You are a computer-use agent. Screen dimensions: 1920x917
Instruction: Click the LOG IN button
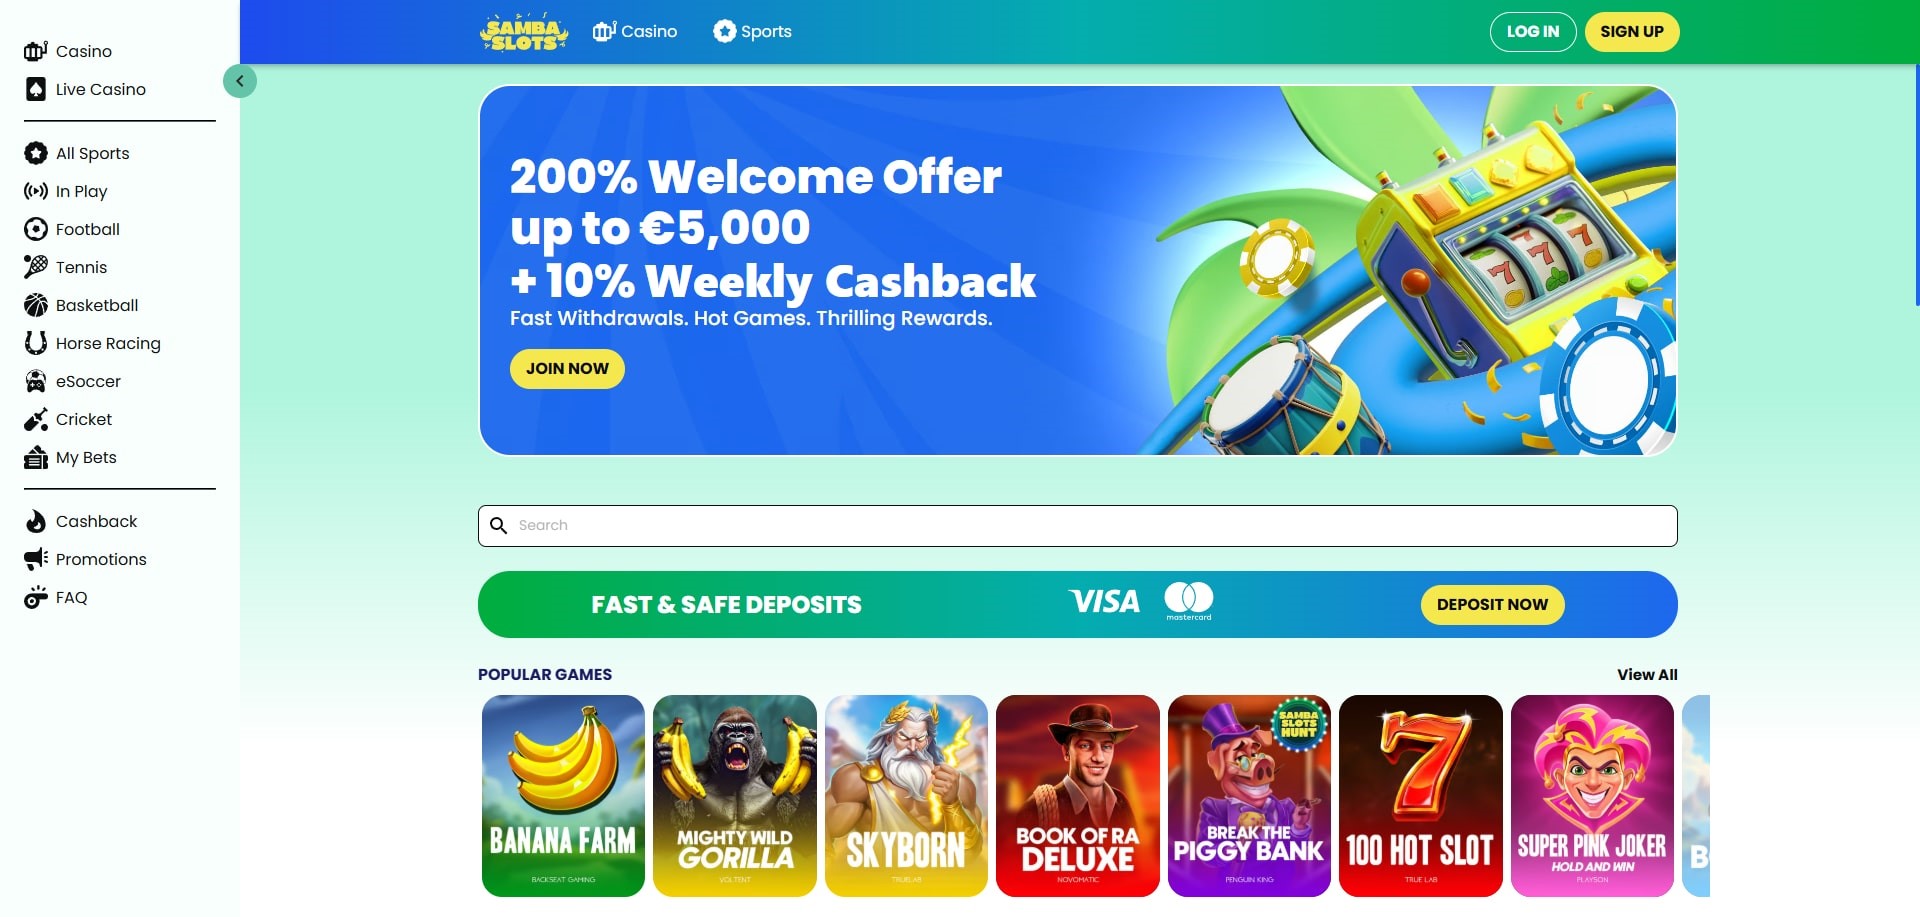1533,32
